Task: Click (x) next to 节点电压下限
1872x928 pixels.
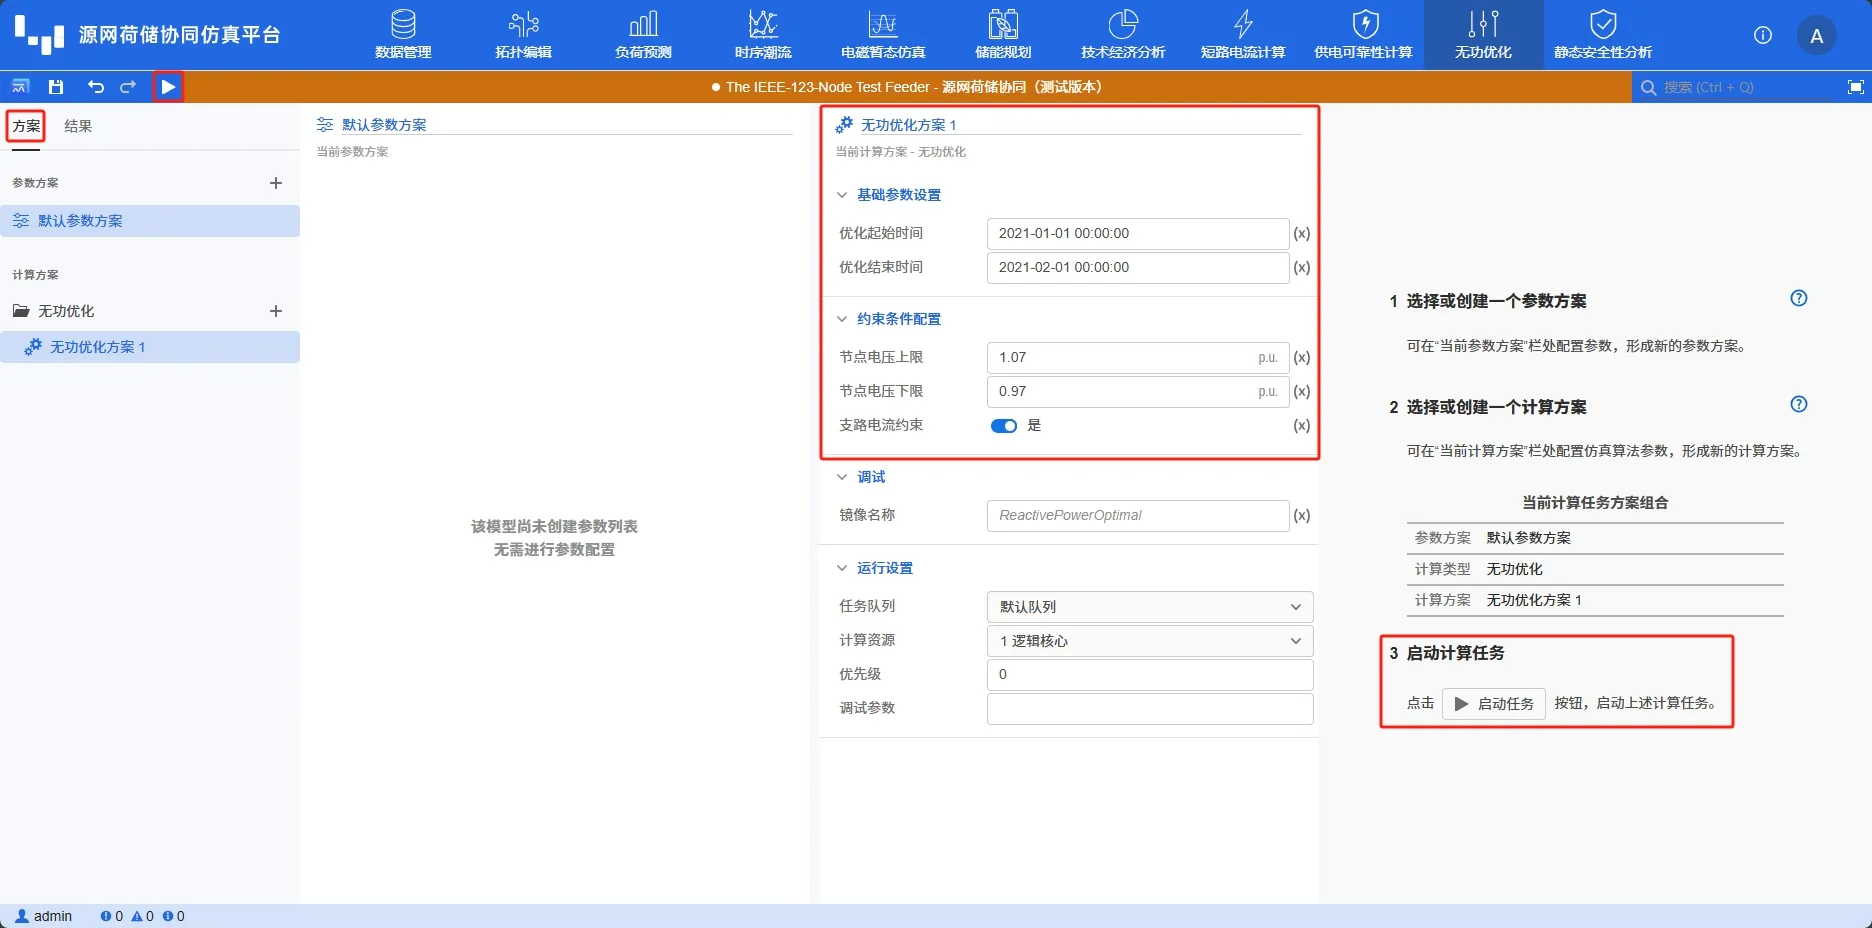Action: coord(1302,392)
